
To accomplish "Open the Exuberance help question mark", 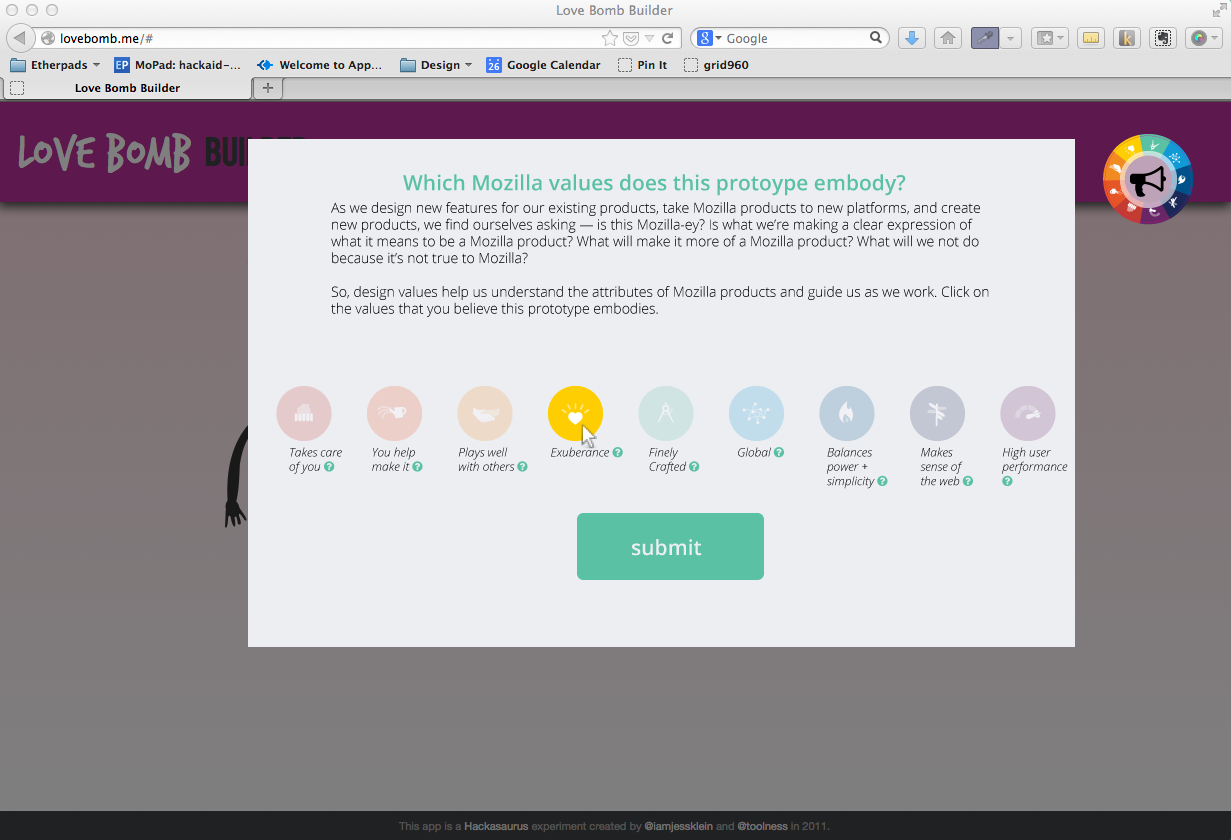I will click(617, 453).
